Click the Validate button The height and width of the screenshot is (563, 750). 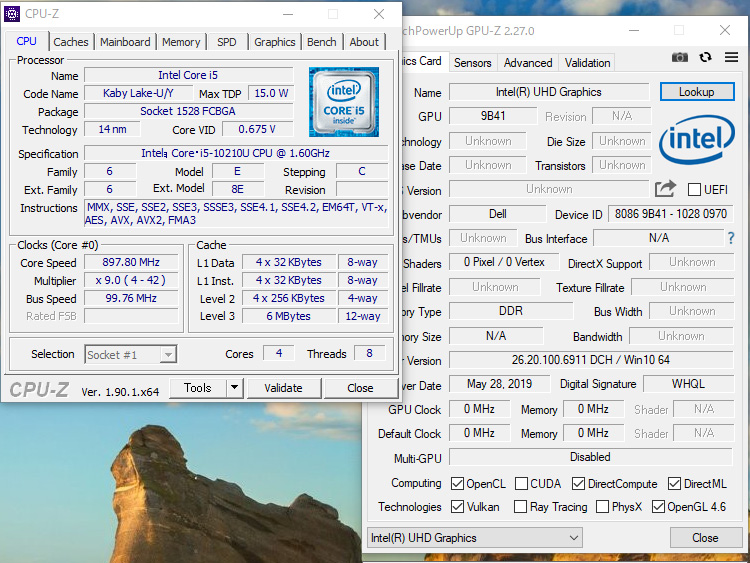(x=283, y=388)
